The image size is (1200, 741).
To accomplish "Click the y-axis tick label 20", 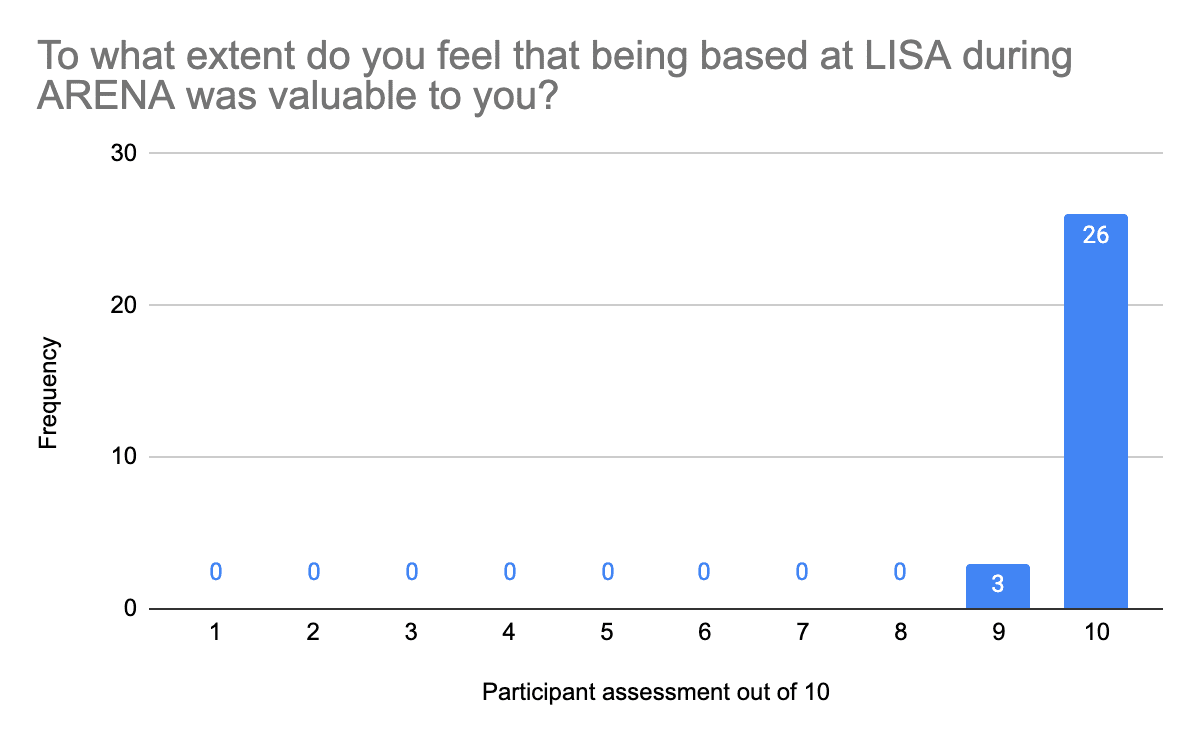I will pyautogui.click(x=125, y=305).
